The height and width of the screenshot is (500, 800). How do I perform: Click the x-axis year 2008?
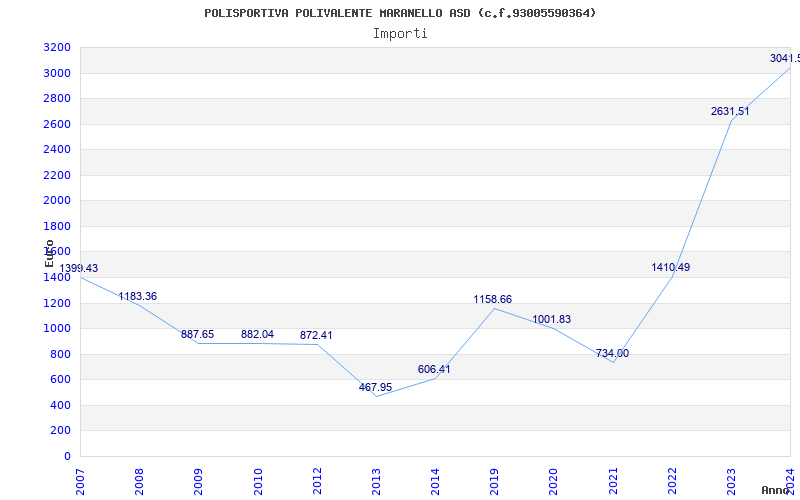139,481
